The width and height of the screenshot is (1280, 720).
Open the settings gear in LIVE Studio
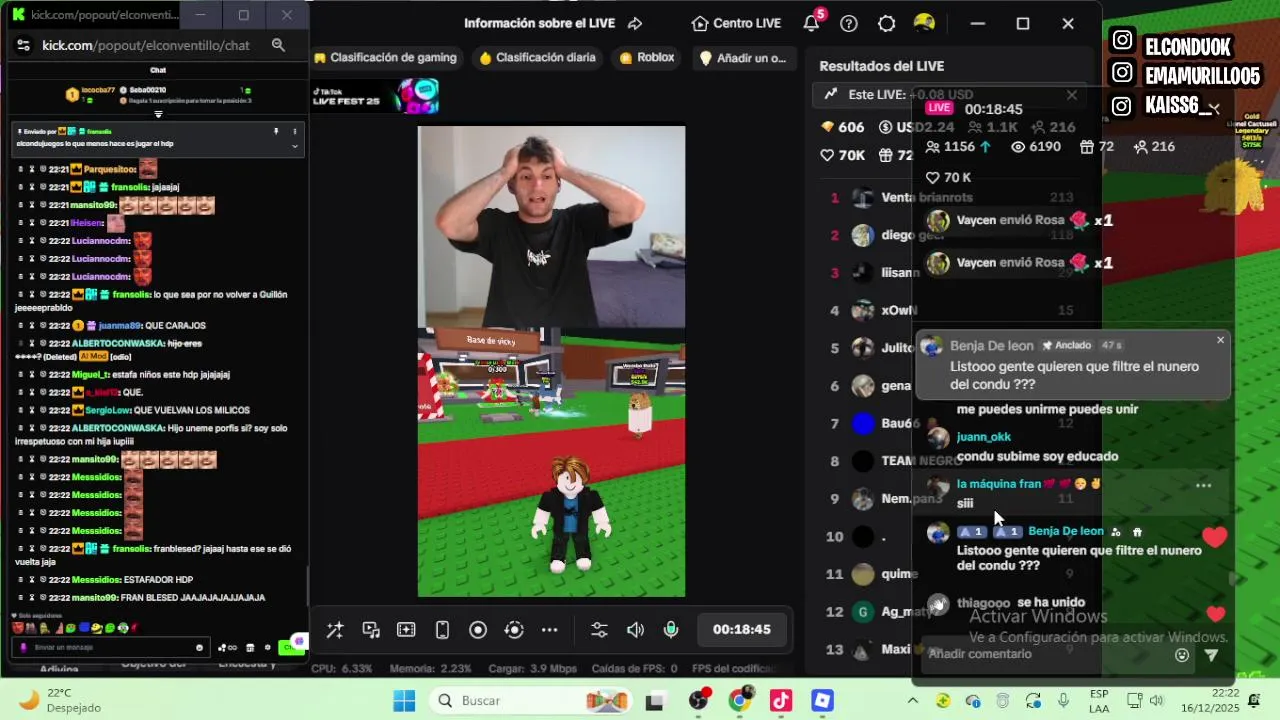point(886,23)
